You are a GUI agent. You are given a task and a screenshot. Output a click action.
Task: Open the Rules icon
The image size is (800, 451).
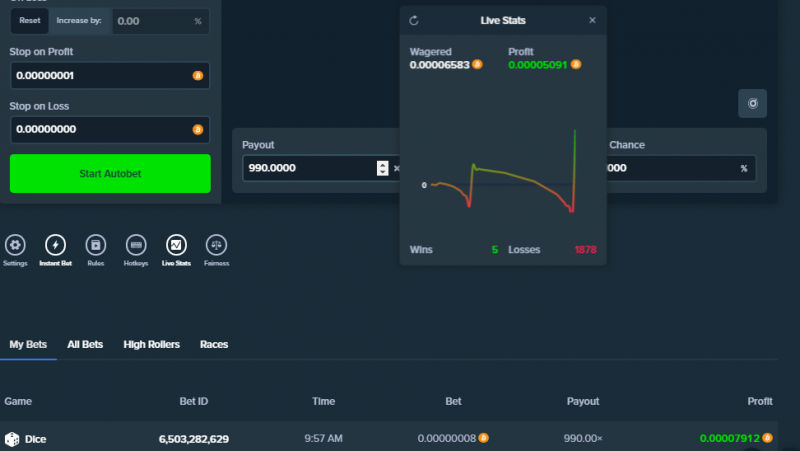(x=95, y=245)
